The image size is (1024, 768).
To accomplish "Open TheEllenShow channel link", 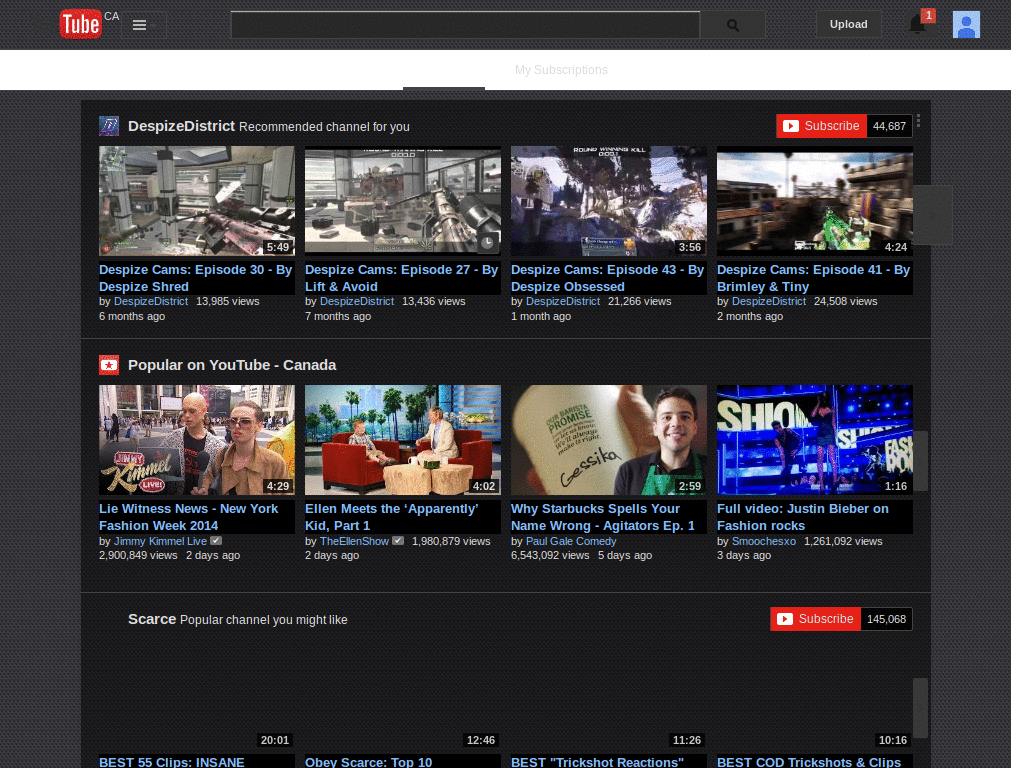I will (x=354, y=541).
